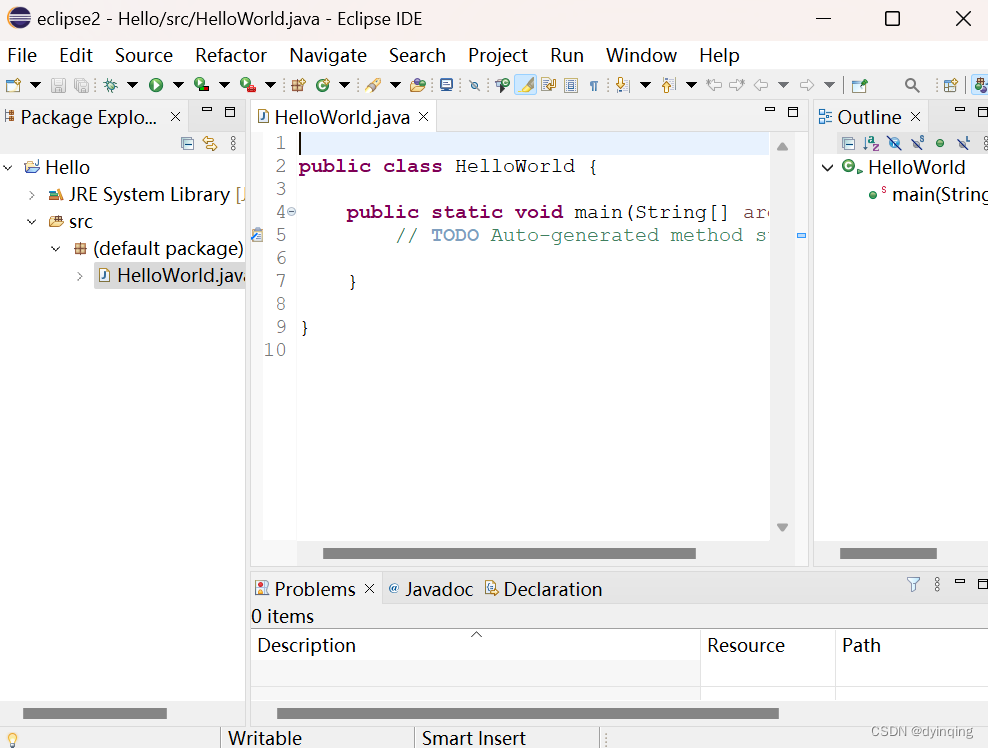The image size is (988, 748).
Task: Open dropdown arrow beside Run icon
Action: (178, 85)
